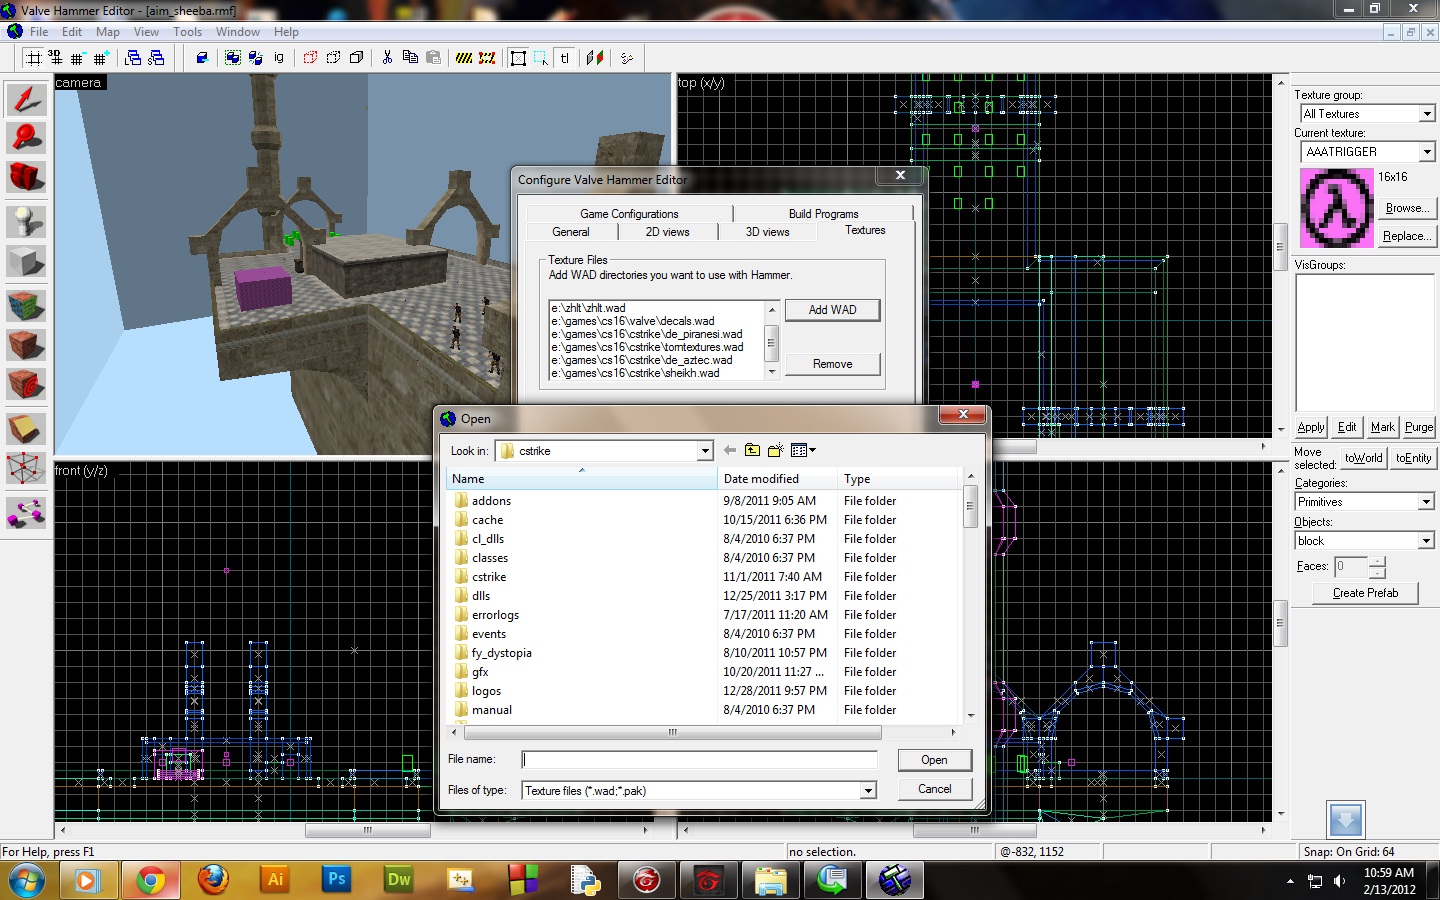Toggle Scaling Texture Lock
Image resolution: width=1440 pixels, height=900 pixels.
(x=595, y=58)
